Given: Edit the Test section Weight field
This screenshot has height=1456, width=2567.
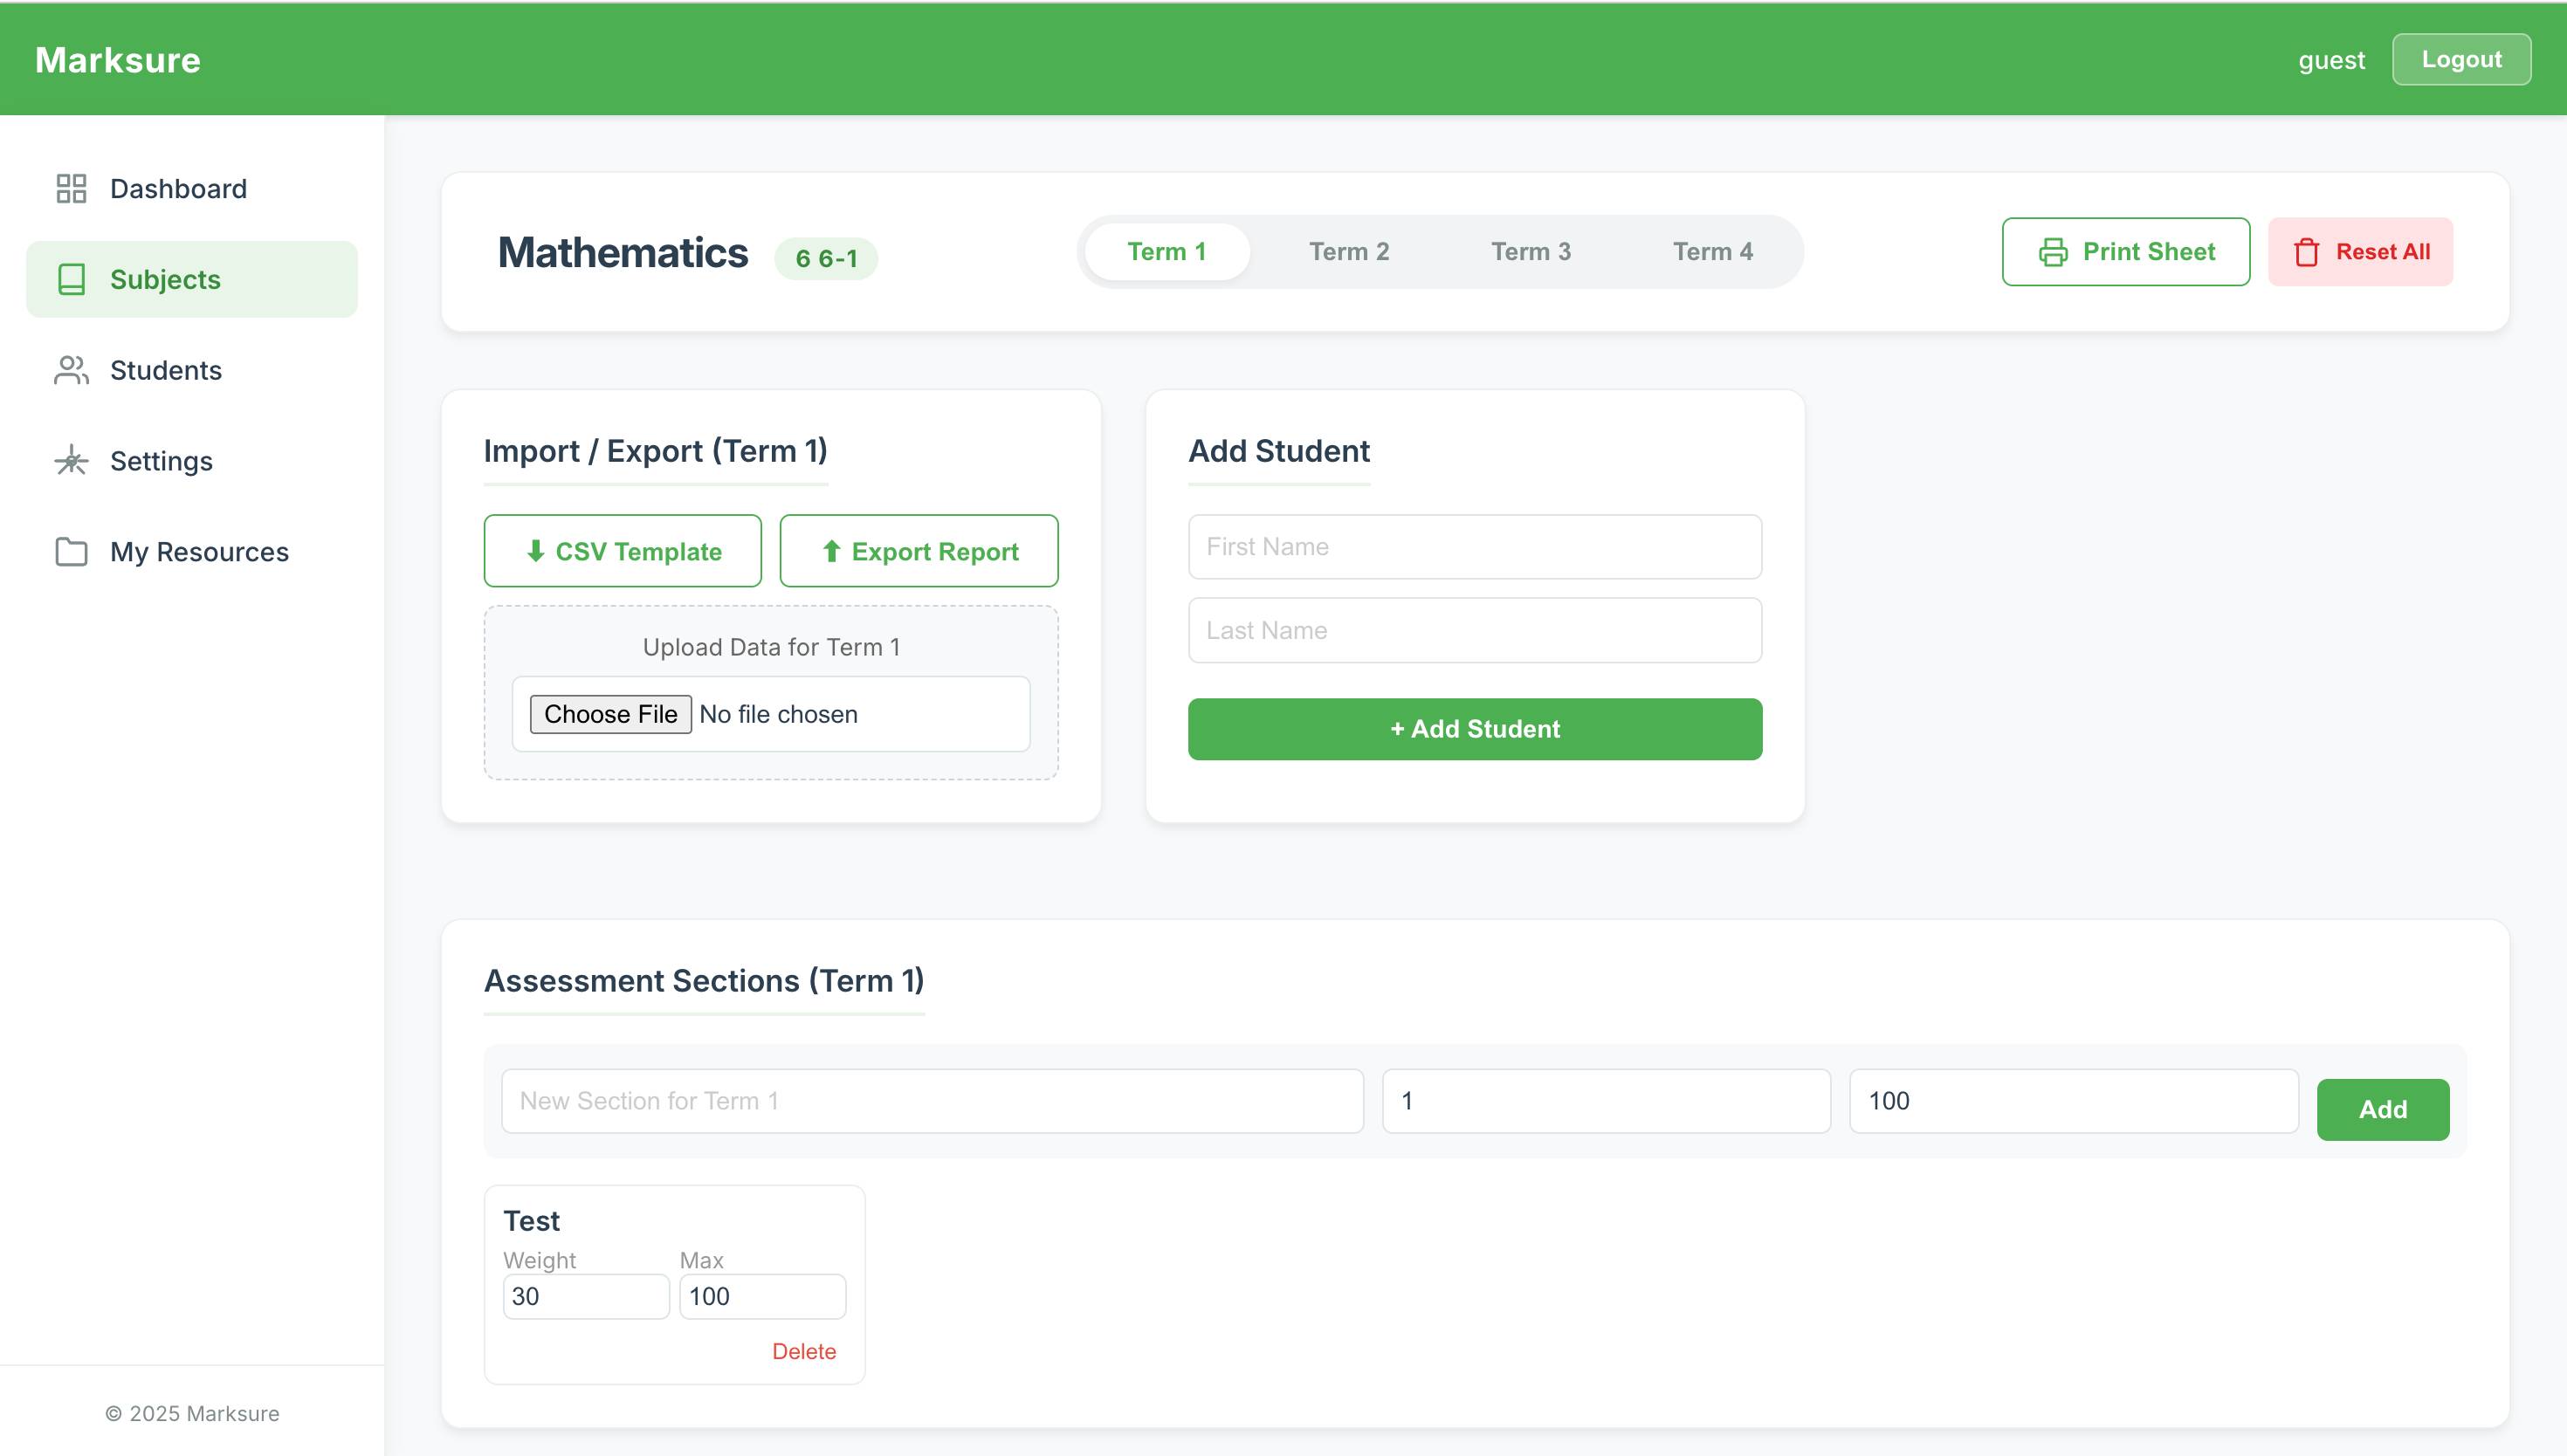Looking at the screenshot, I should (586, 1296).
